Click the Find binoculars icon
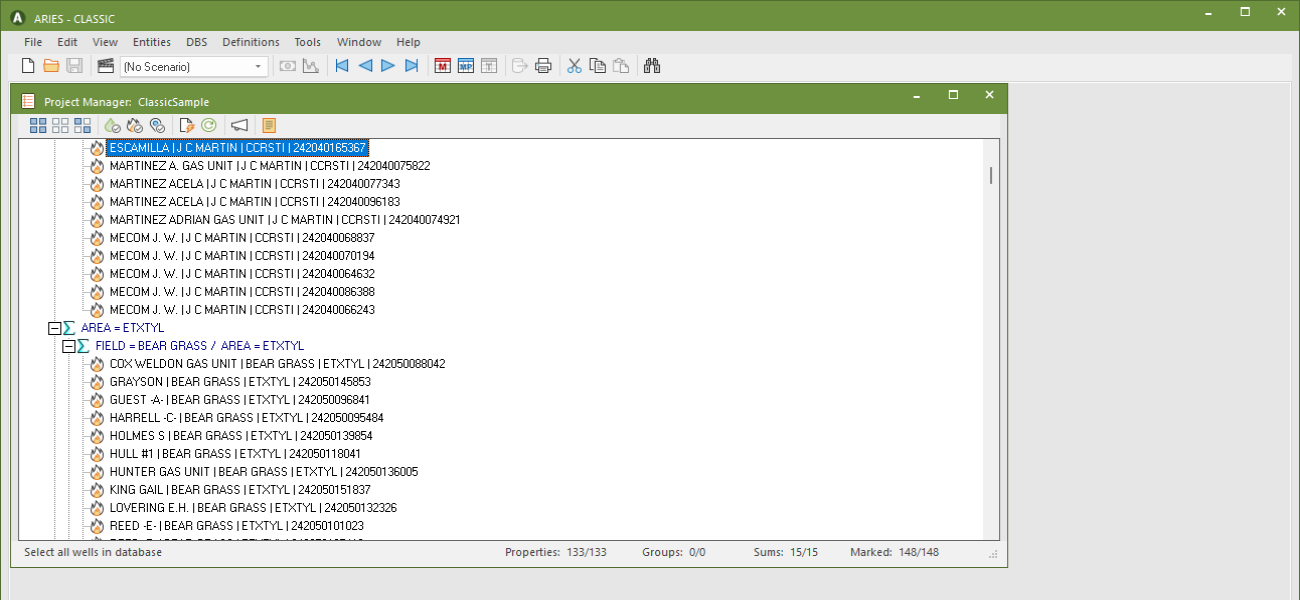1300x600 pixels. [652, 66]
